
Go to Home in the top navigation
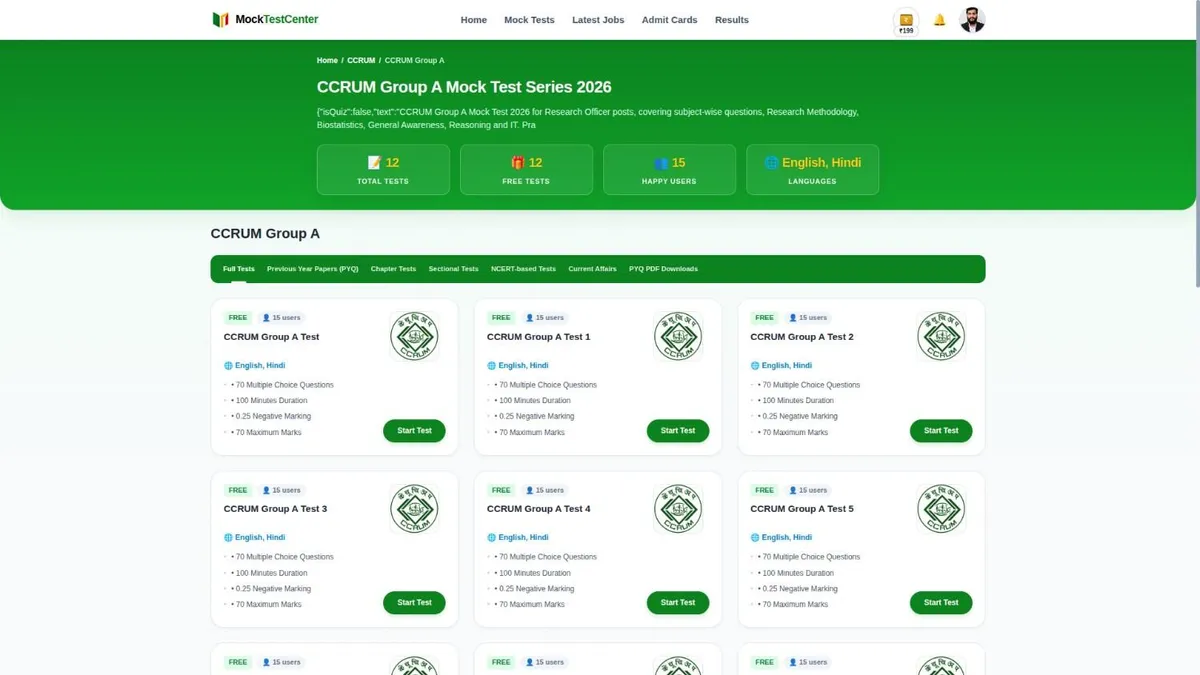tap(474, 20)
